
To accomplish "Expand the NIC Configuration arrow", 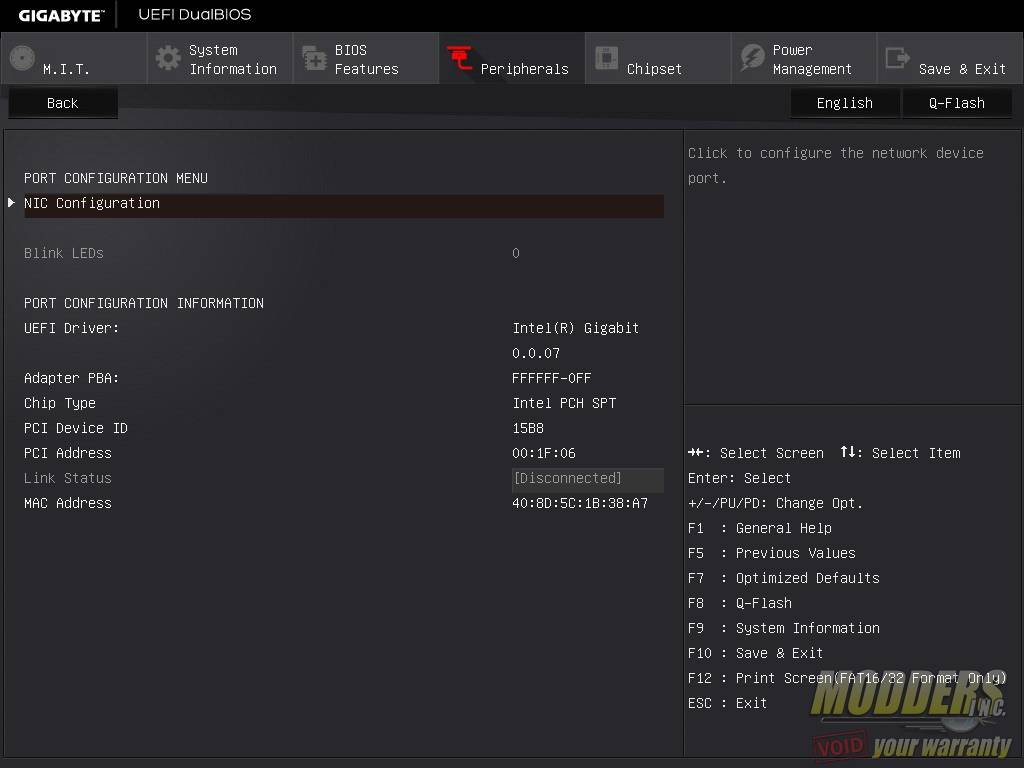I will point(12,203).
